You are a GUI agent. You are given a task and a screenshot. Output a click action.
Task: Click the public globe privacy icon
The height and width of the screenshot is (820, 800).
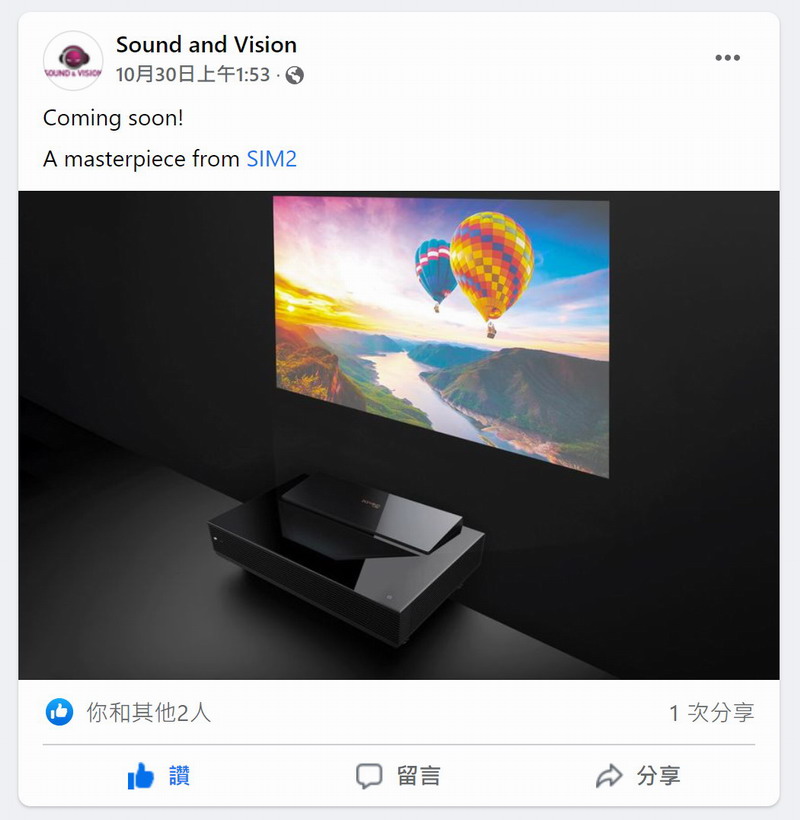[294, 75]
